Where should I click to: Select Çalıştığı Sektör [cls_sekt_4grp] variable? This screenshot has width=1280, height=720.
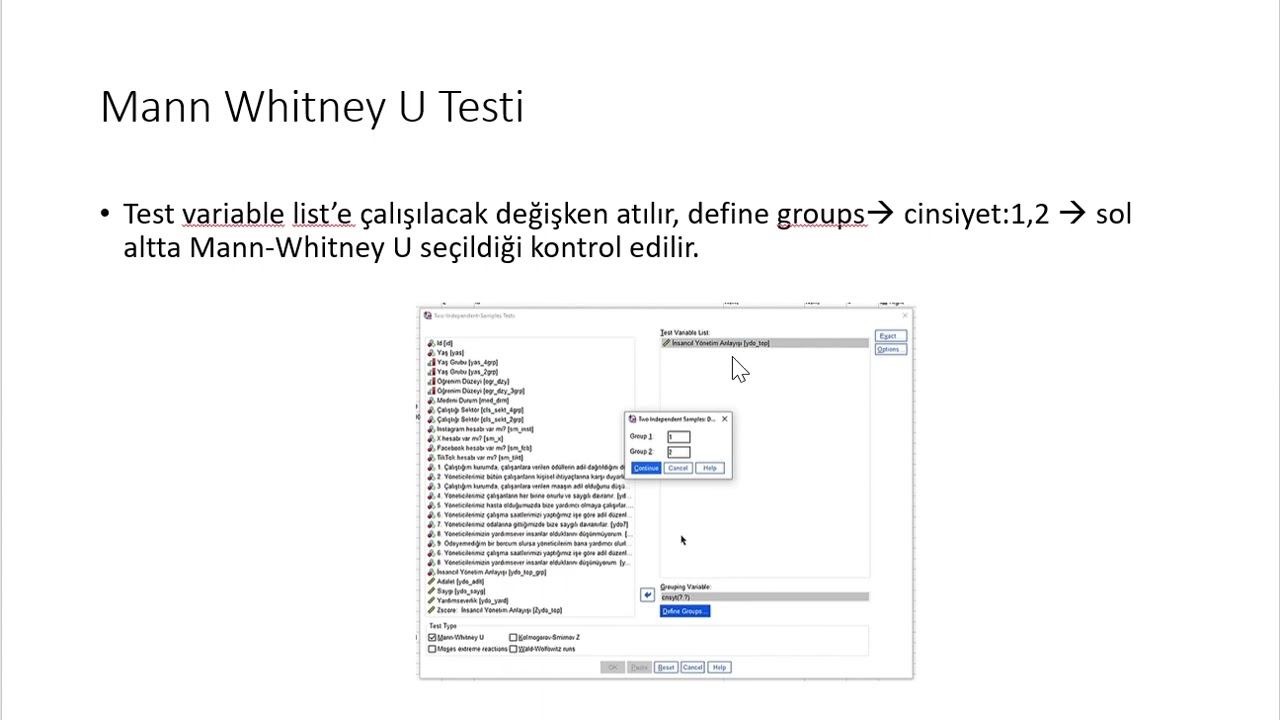pos(476,410)
